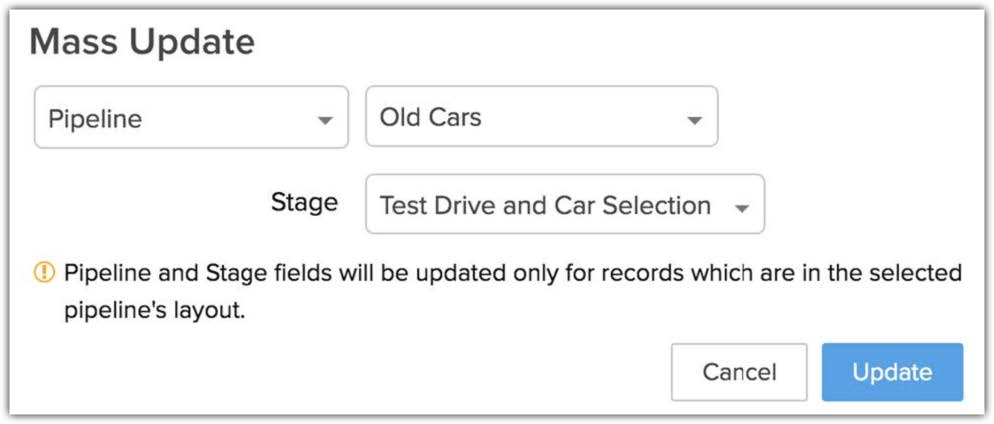This screenshot has height=424, width=994.
Task: Select the word Pipeline in the first combo box
Action: click(95, 119)
